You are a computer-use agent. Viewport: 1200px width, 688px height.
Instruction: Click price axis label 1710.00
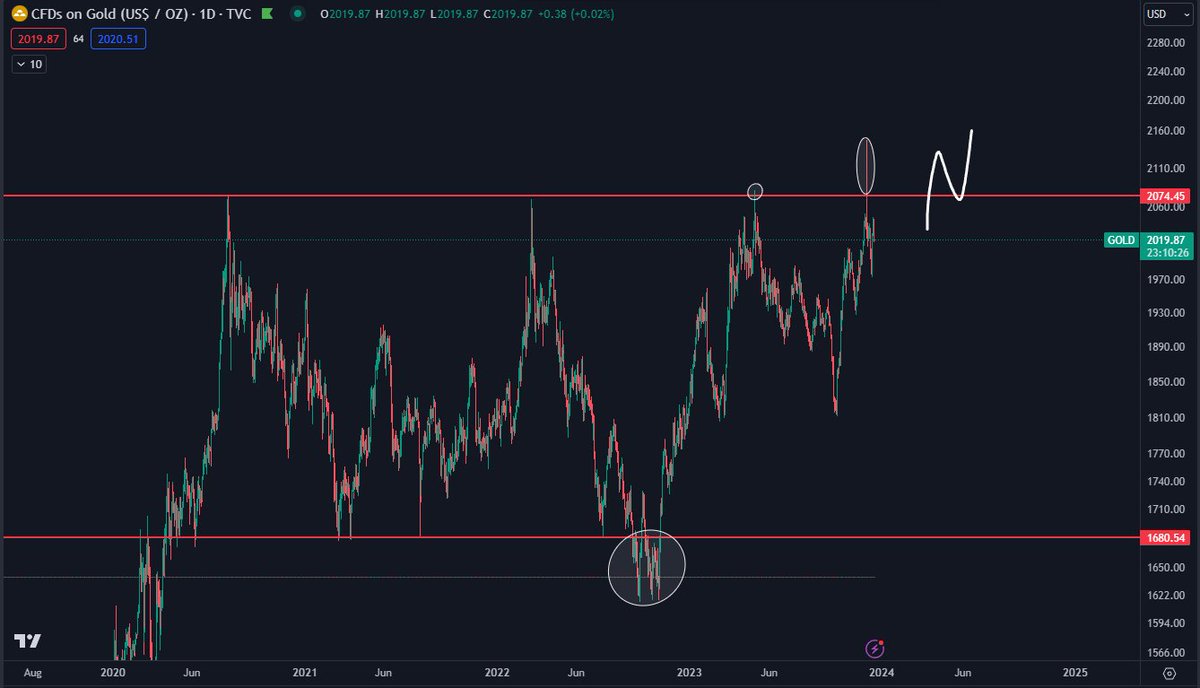pos(1166,509)
